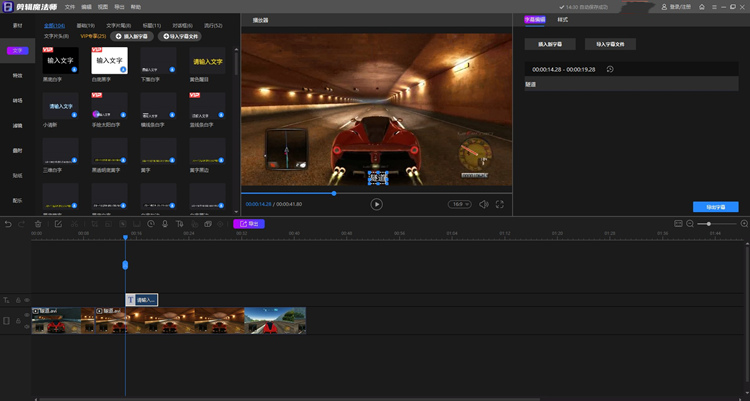Click the purple 导出 export button
This screenshot has width=750, height=401.
pyautogui.click(x=249, y=223)
